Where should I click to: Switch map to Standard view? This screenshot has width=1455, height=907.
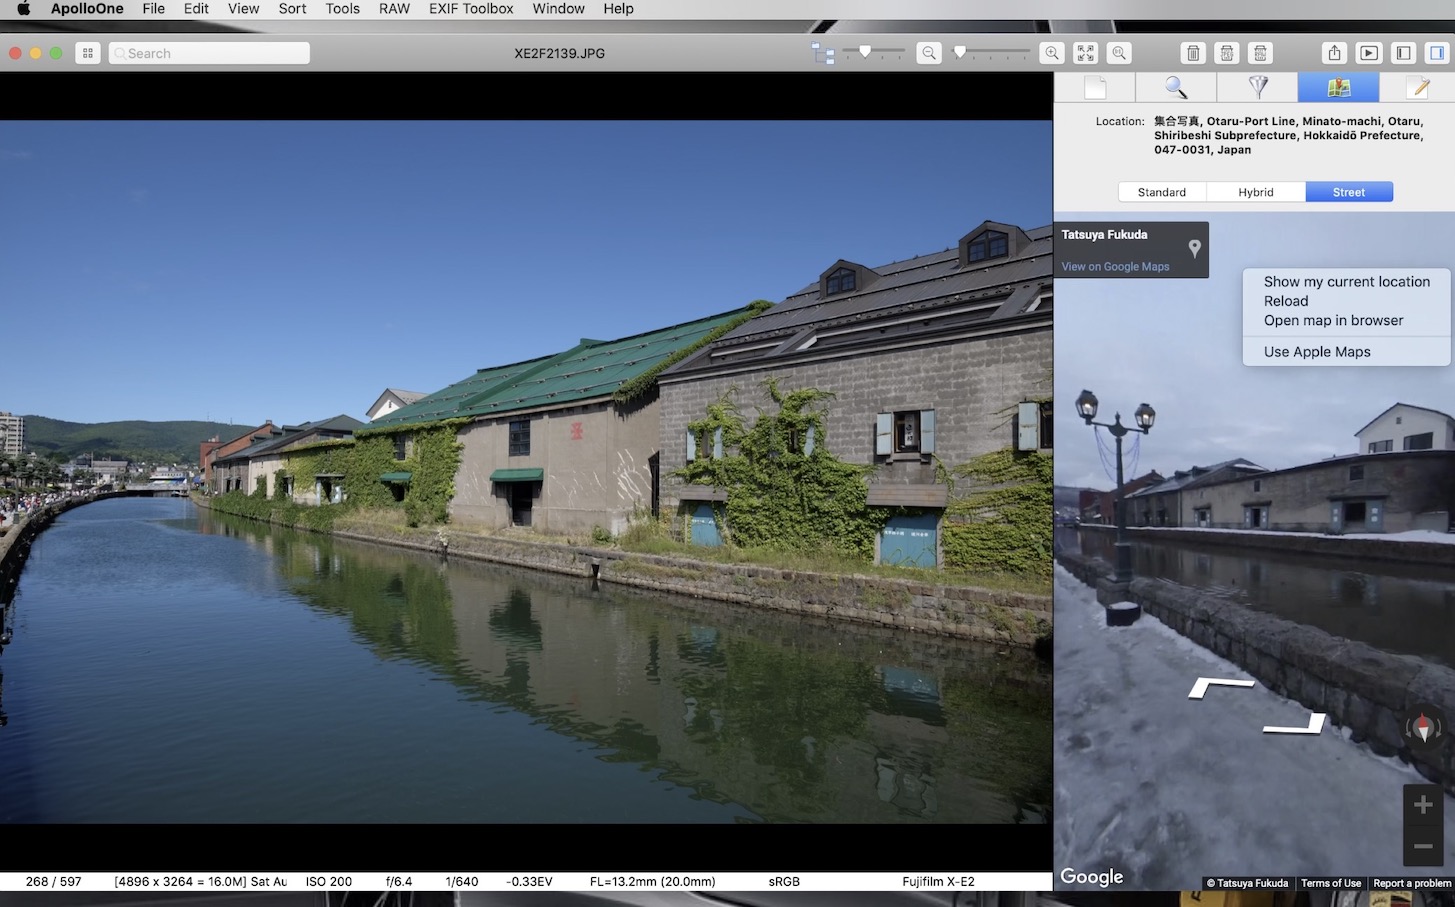point(1161,192)
